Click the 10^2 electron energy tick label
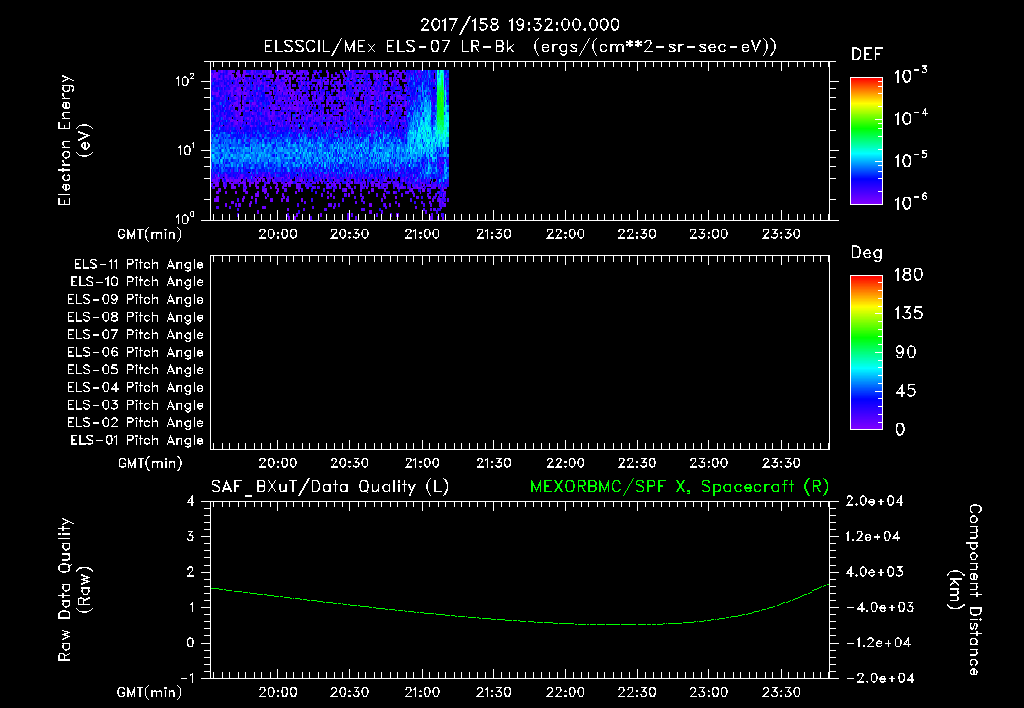This screenshot has width=1024, height=708. [185, 81]
